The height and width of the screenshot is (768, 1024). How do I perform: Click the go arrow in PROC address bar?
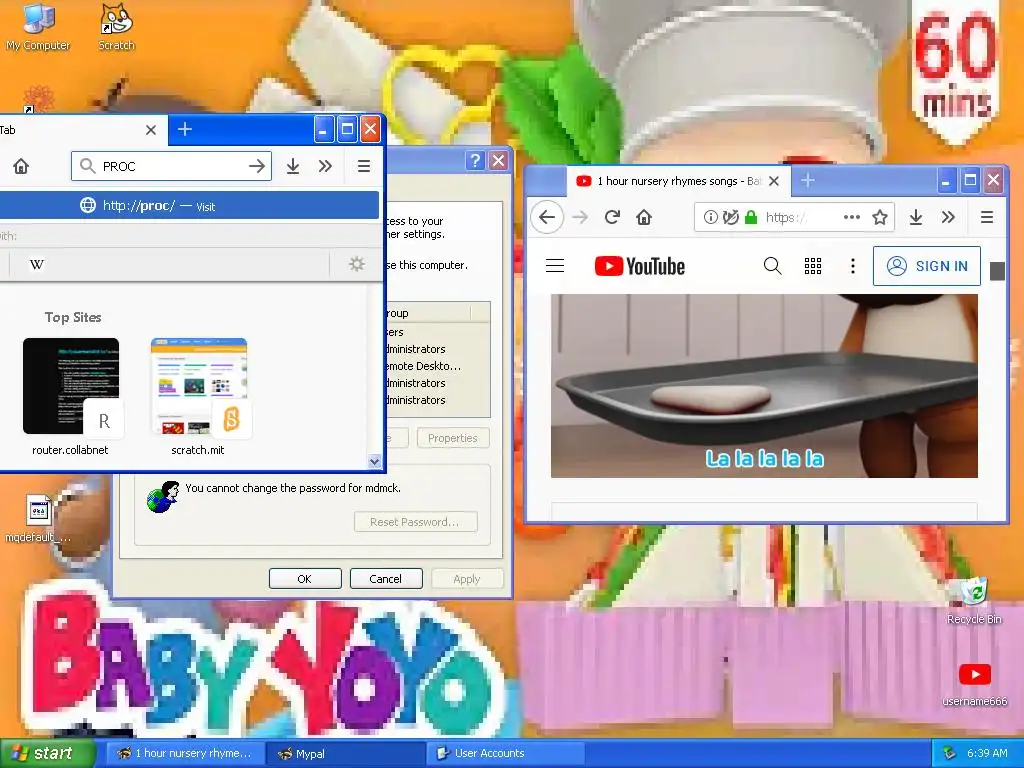point(257,167)
